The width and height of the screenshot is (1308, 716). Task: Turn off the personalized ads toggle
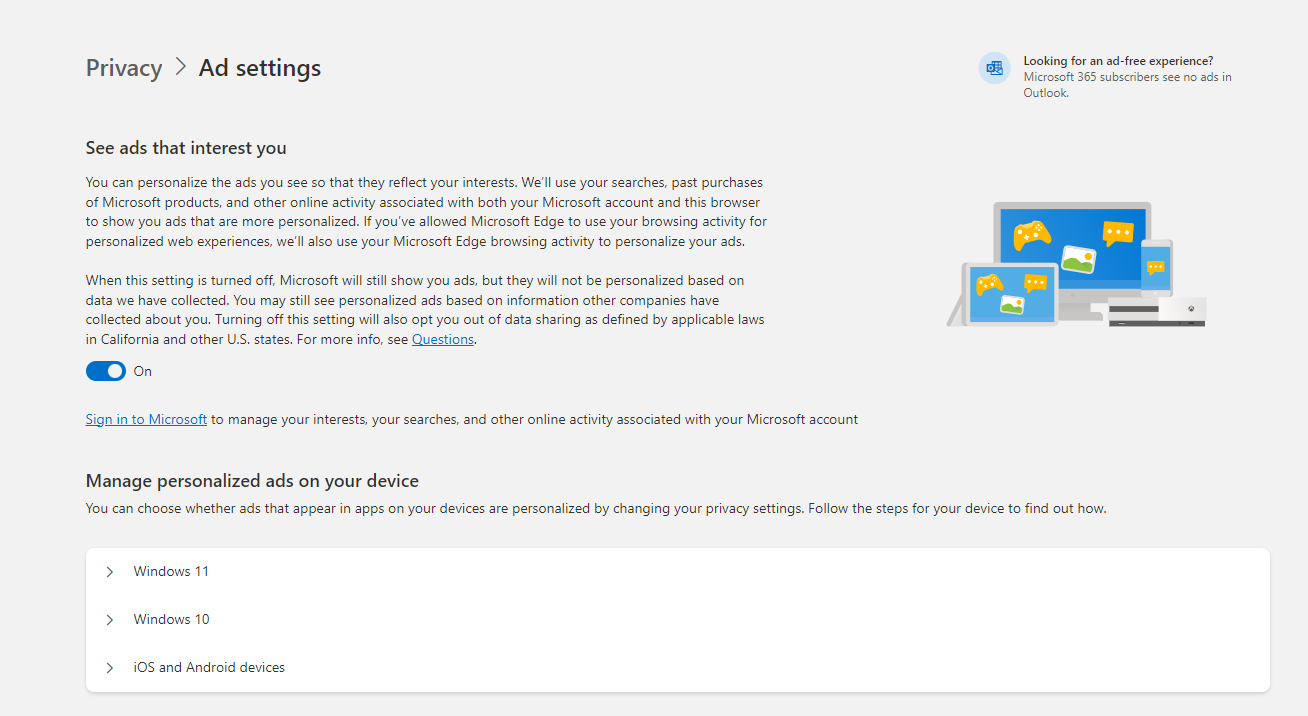[x=105, y=370]
